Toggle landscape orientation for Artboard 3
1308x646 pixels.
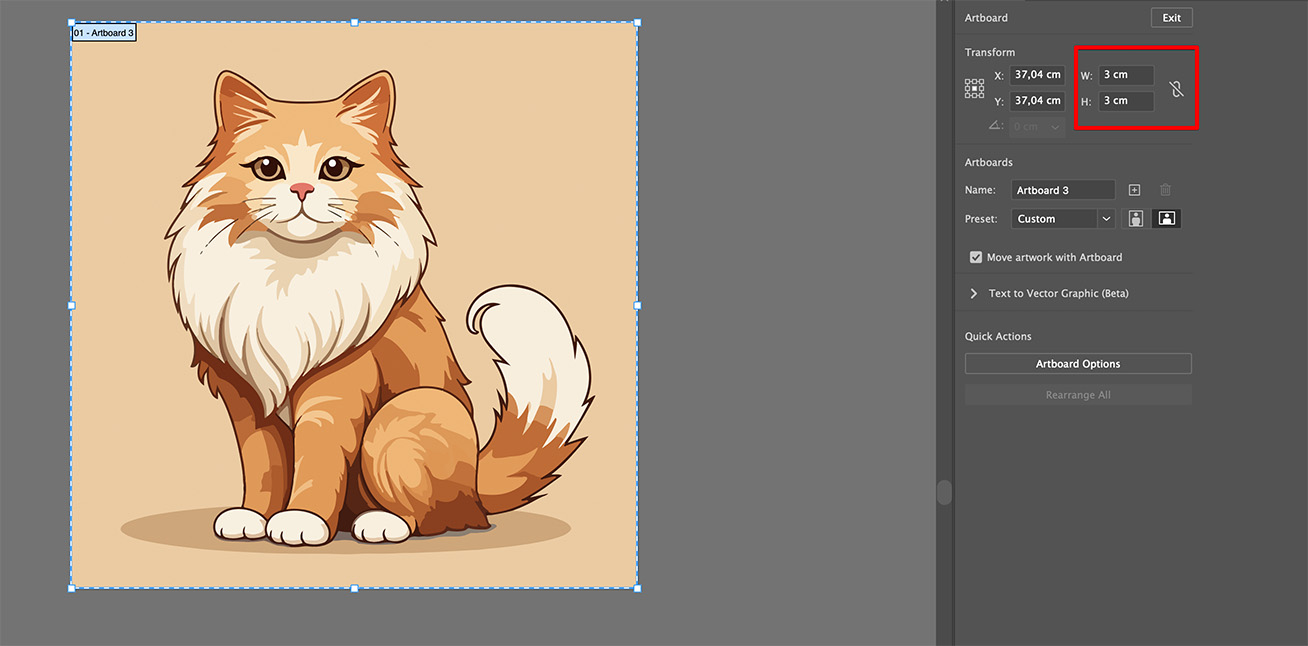pos(1166,218)
